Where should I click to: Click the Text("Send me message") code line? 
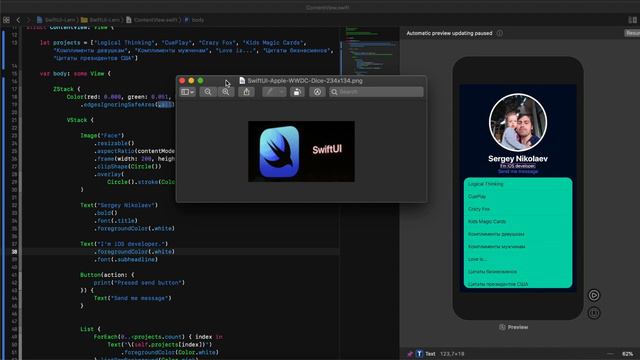click(132, 298)
